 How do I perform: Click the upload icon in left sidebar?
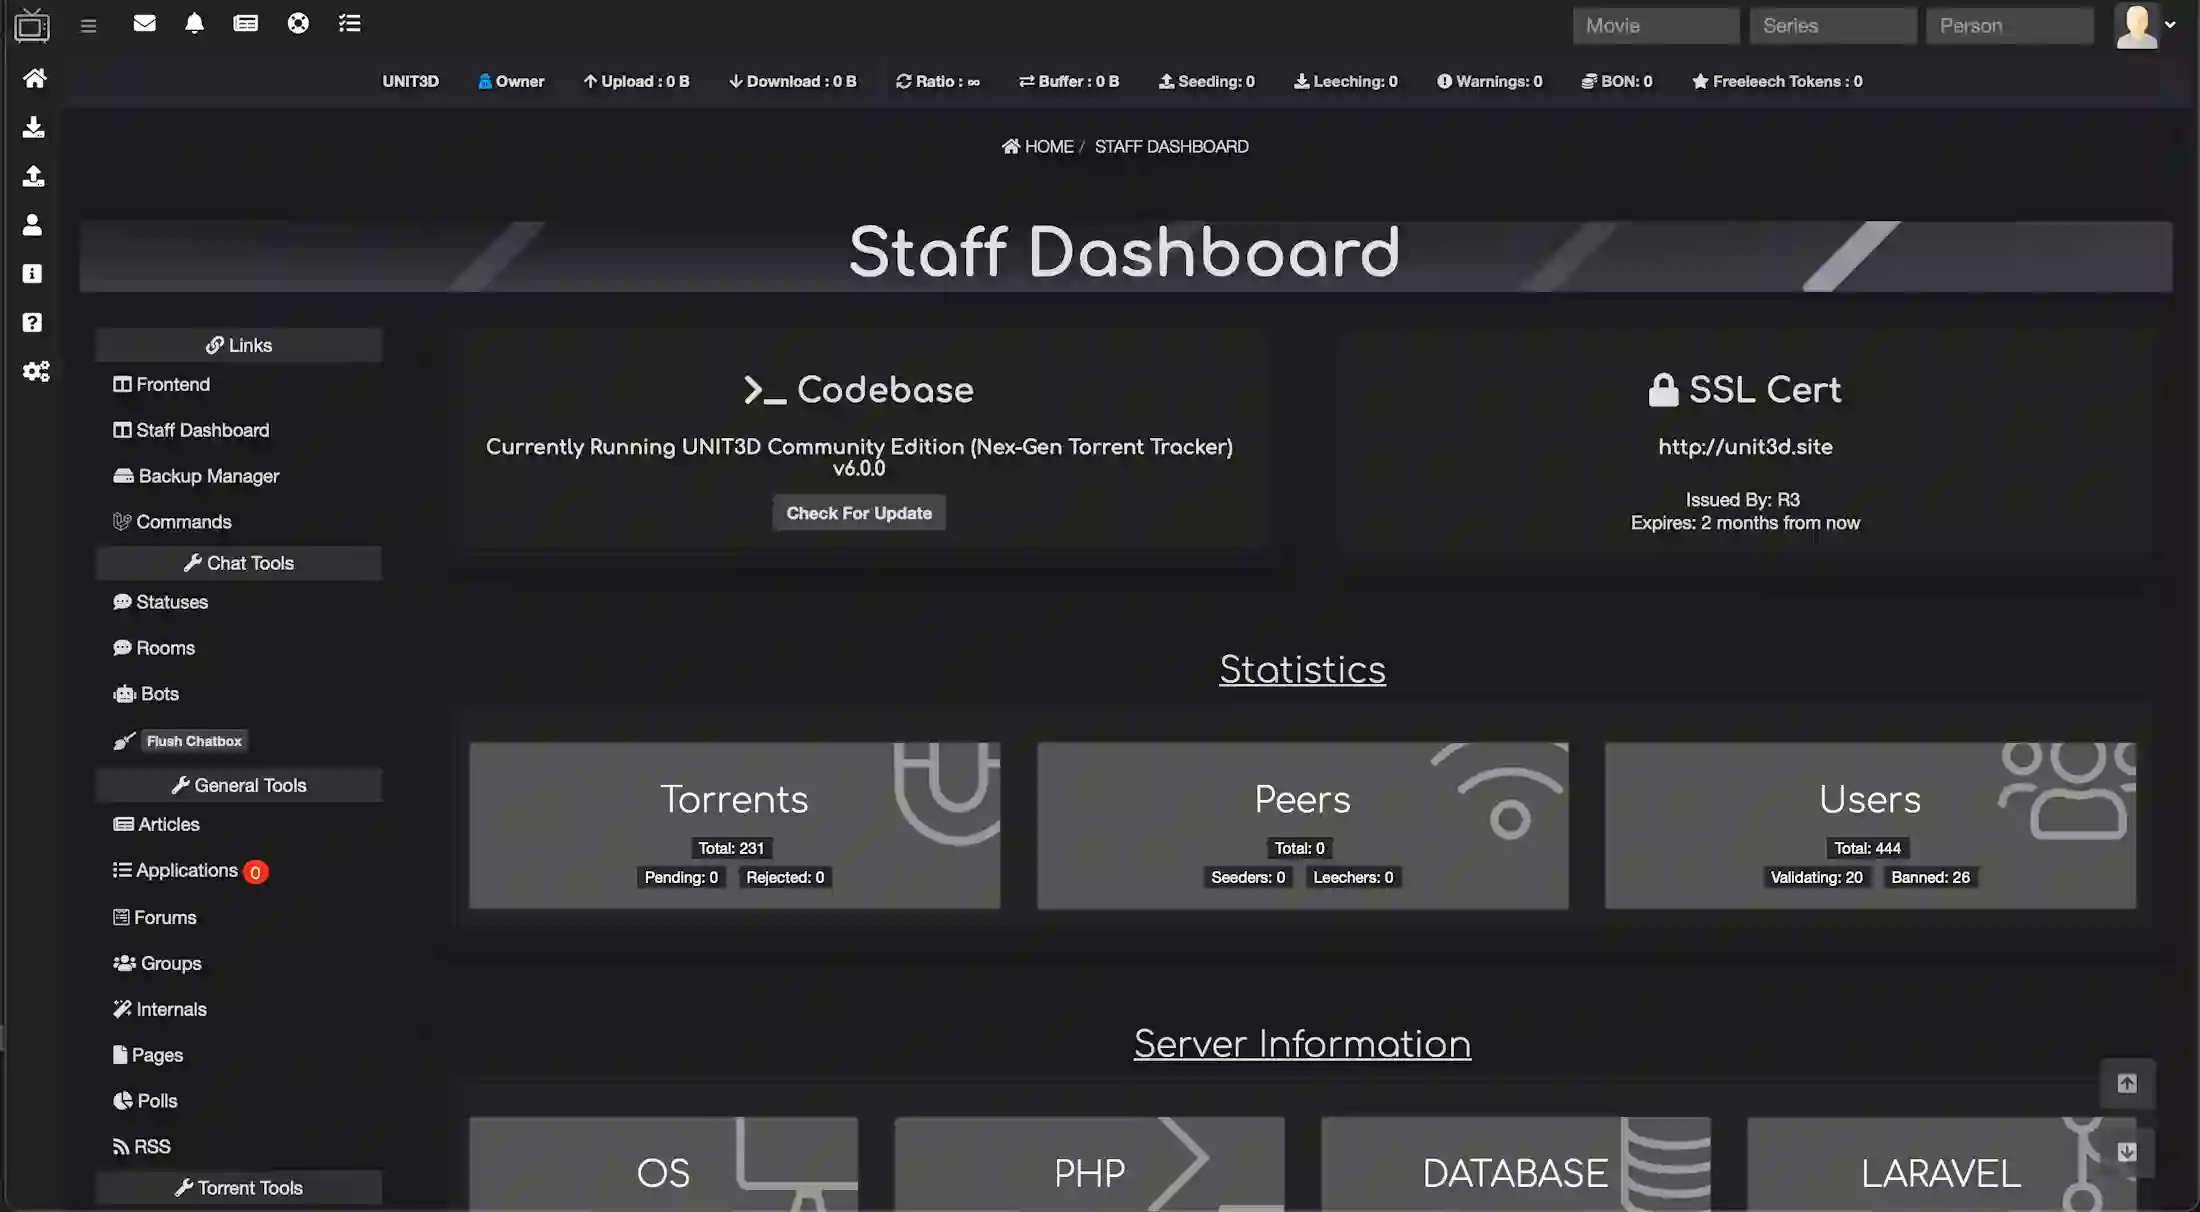(33, 176)
